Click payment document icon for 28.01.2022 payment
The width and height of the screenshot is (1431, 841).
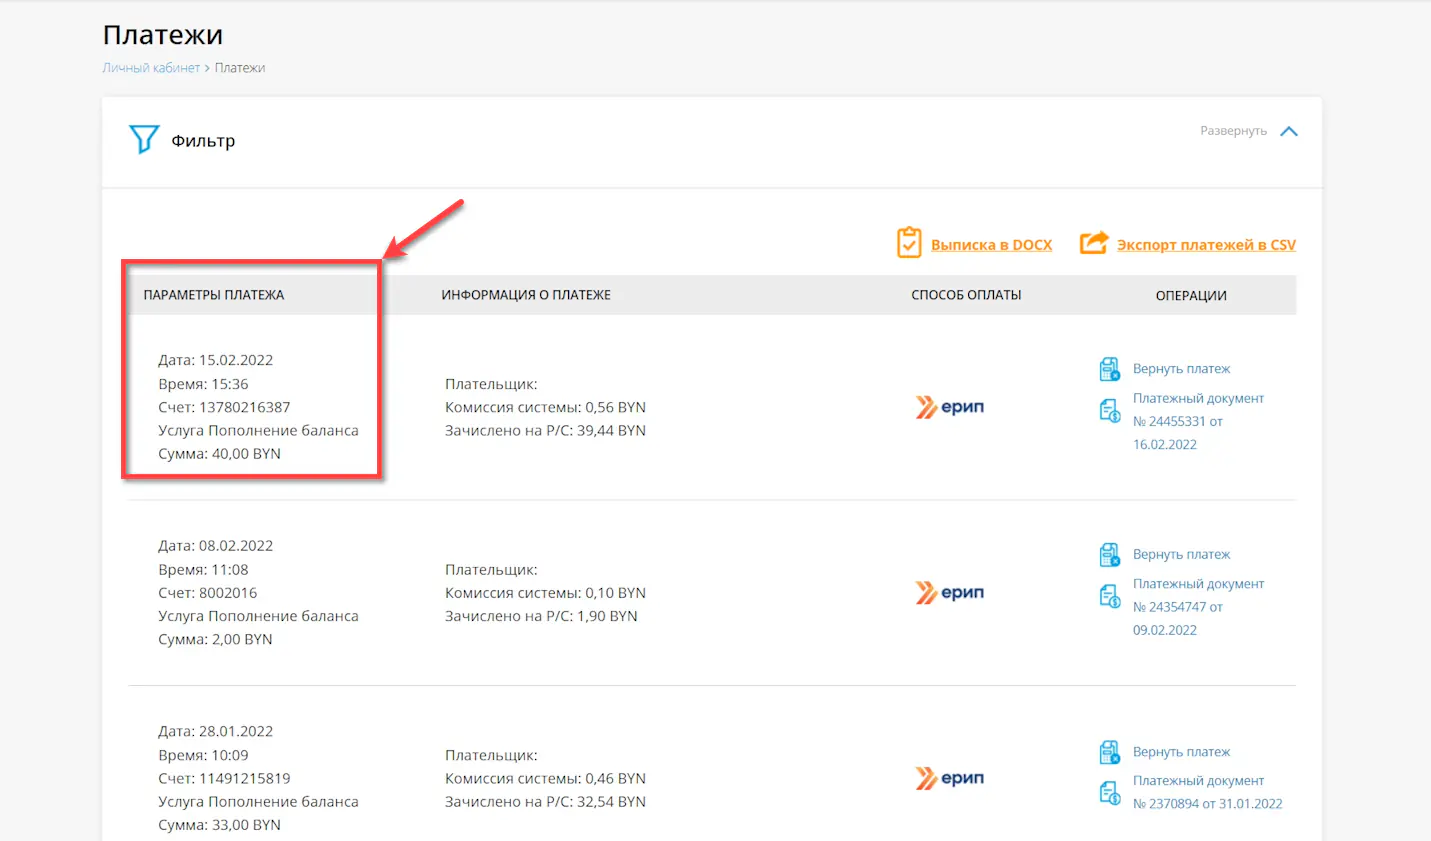(1109, 793)
